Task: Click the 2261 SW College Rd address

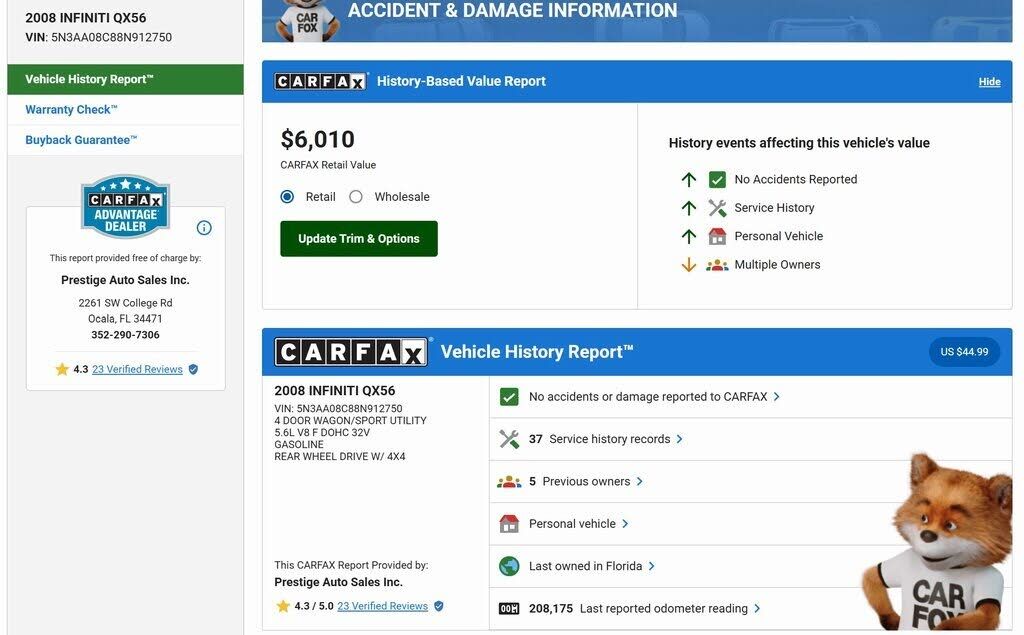Action: coord(125,302)
